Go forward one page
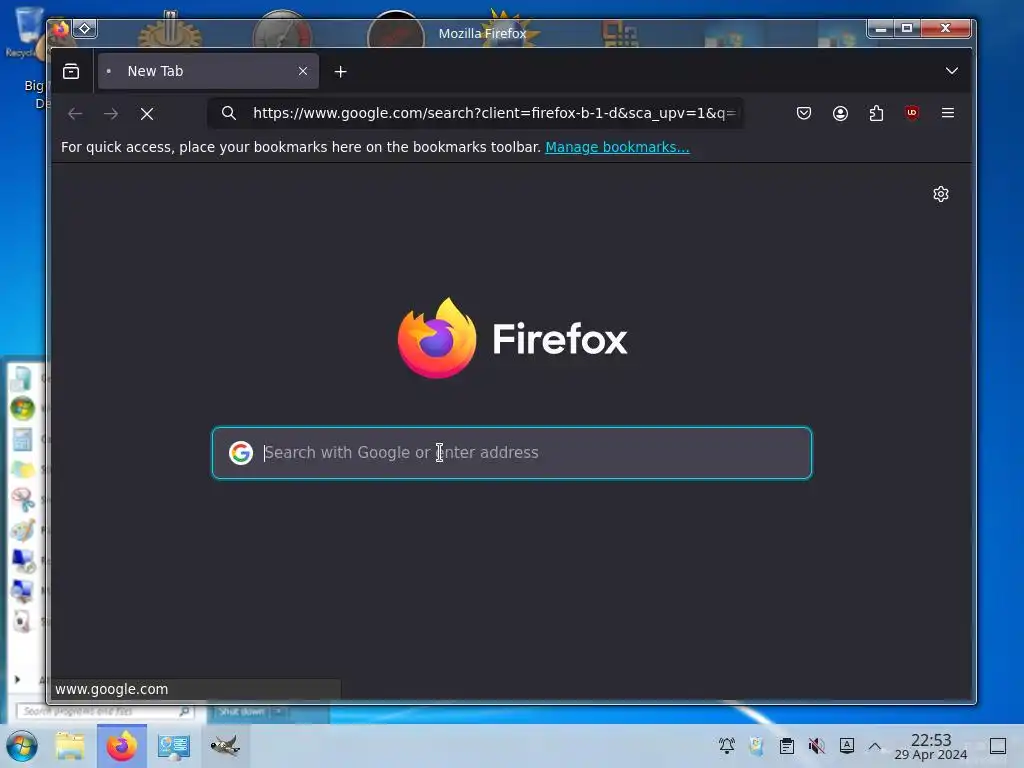 point(111,114)
